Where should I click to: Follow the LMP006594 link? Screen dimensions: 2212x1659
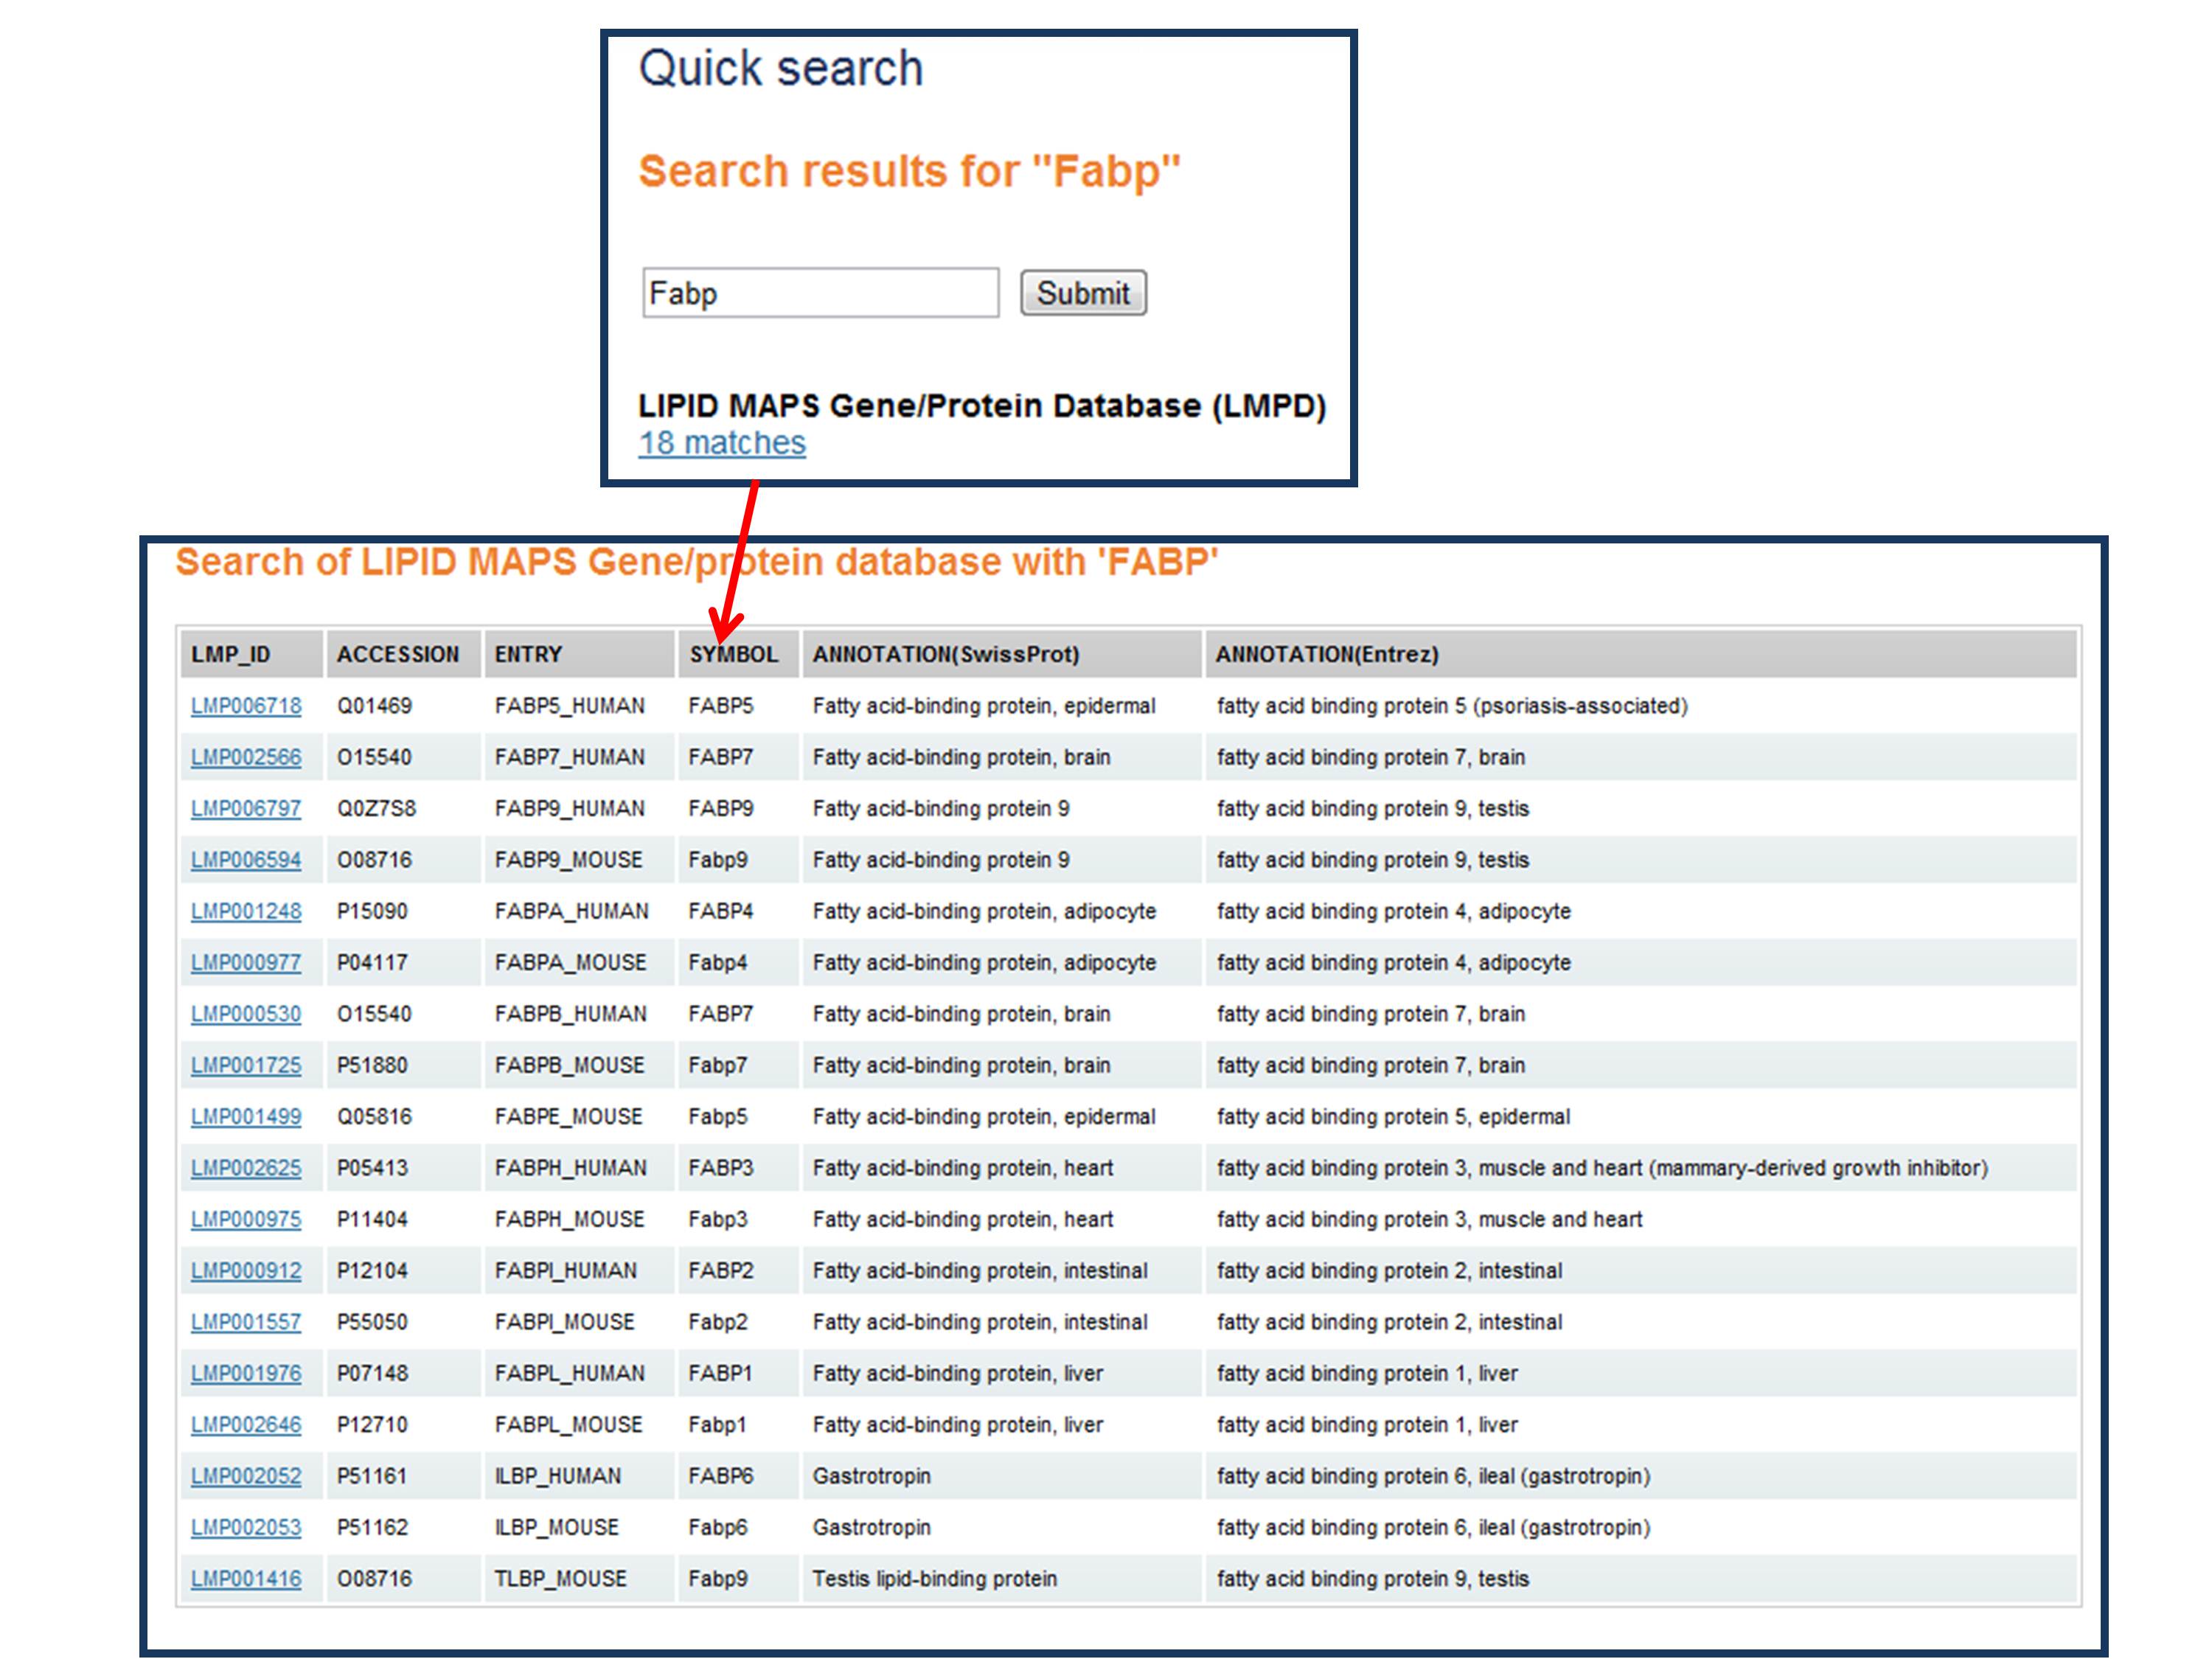click(246, 860)
